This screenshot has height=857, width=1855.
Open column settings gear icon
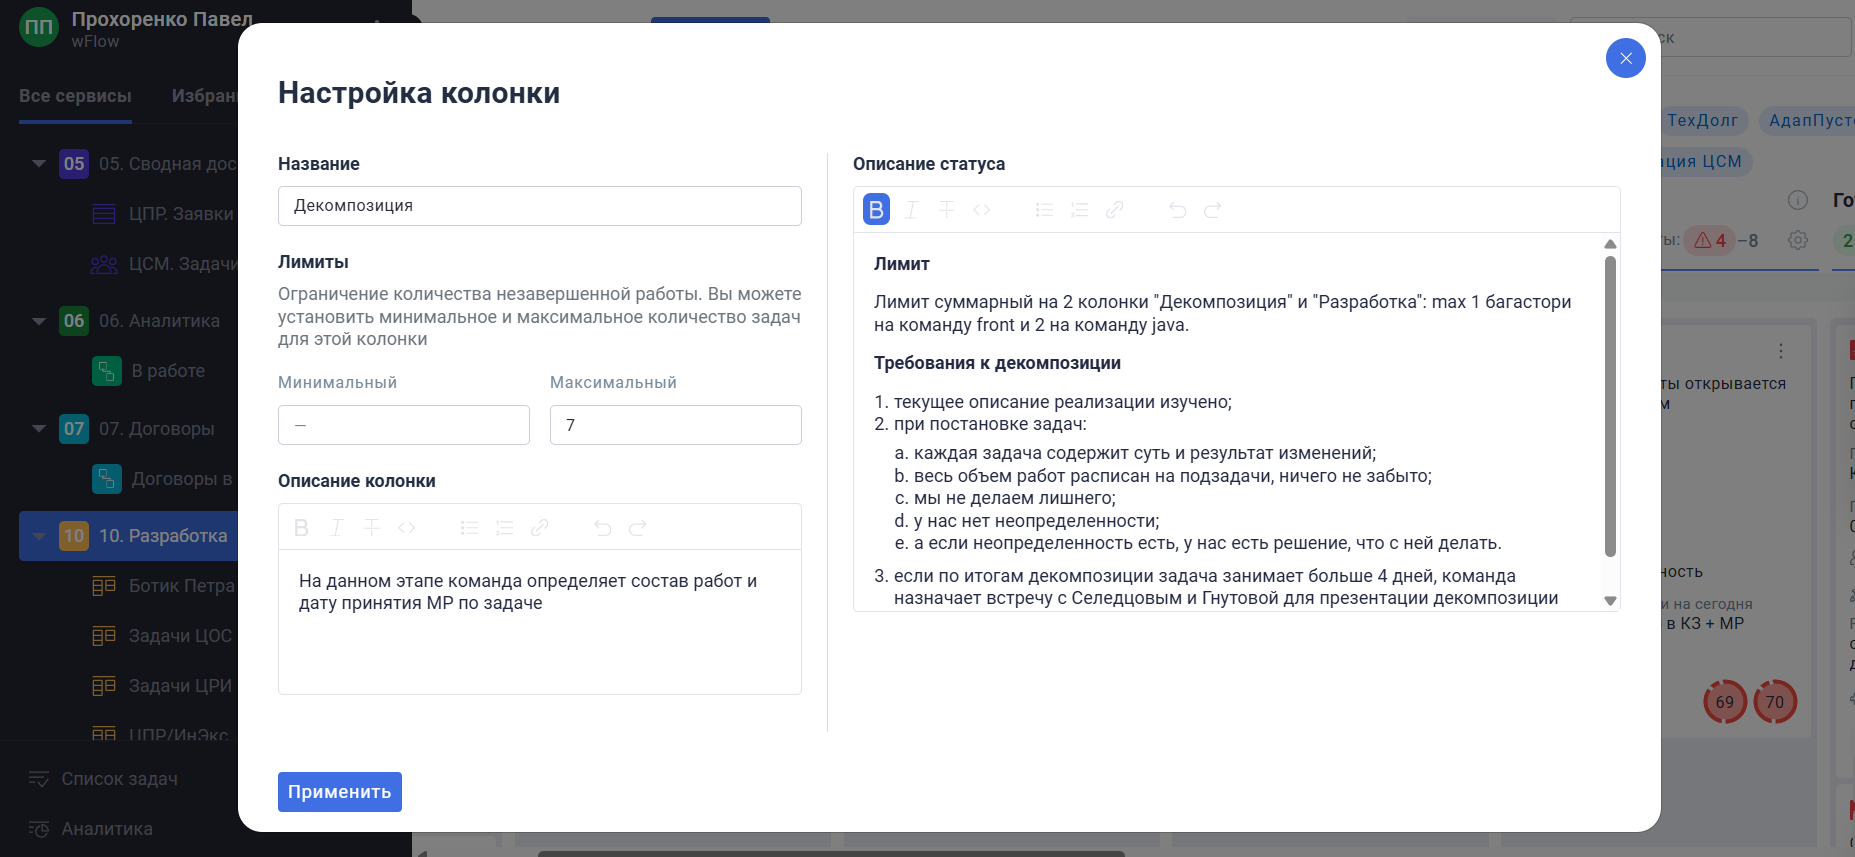1798,240
